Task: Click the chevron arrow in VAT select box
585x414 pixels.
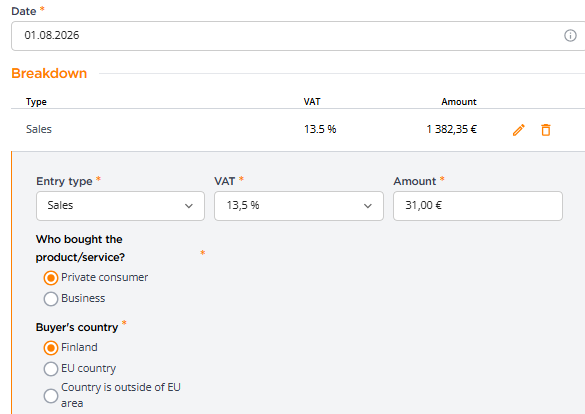Action: [x=368, y=206]
